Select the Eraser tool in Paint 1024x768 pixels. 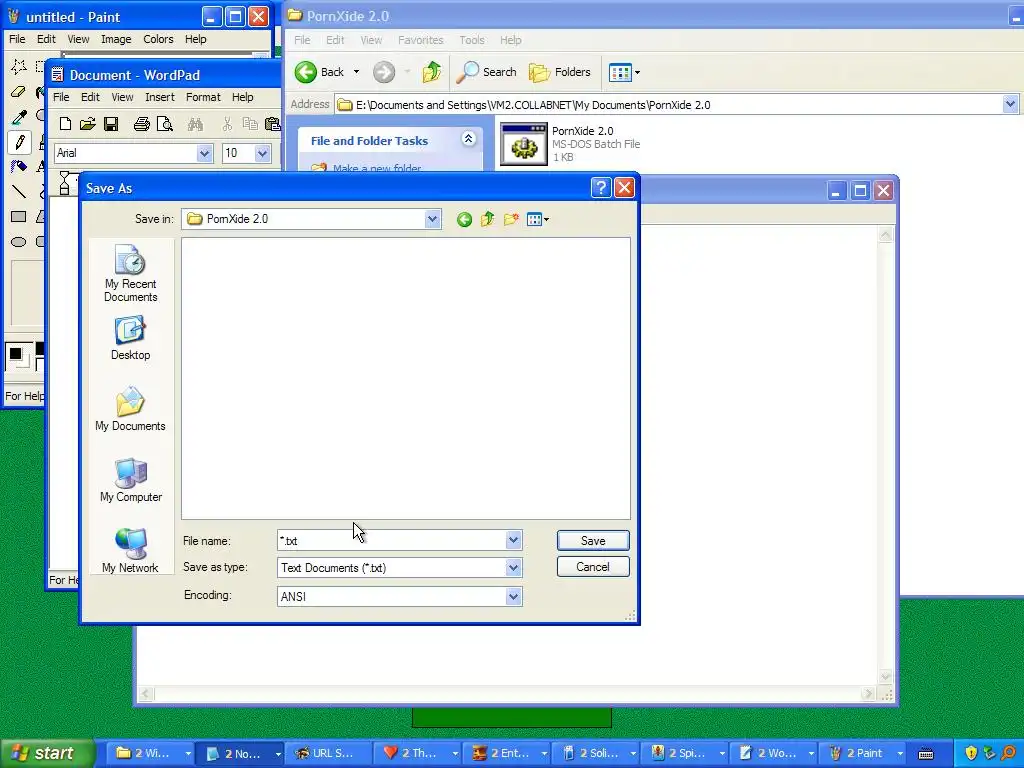tap(19, 92)
